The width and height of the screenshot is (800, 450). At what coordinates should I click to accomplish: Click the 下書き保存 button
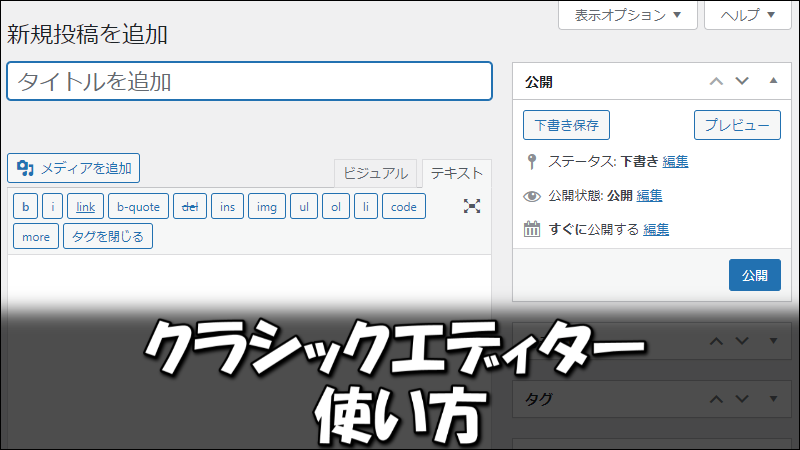(x=566, y=125)
